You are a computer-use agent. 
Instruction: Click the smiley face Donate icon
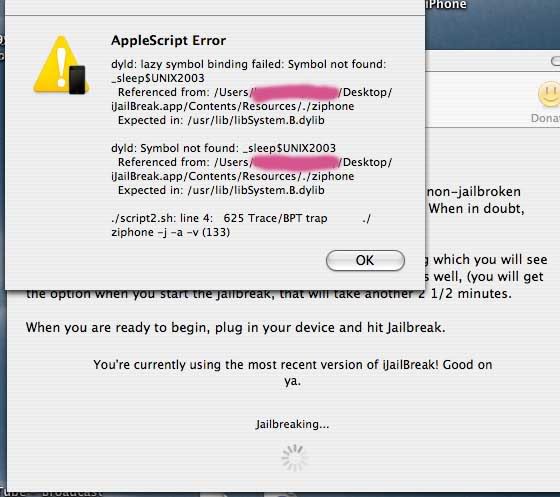(549, 95)
